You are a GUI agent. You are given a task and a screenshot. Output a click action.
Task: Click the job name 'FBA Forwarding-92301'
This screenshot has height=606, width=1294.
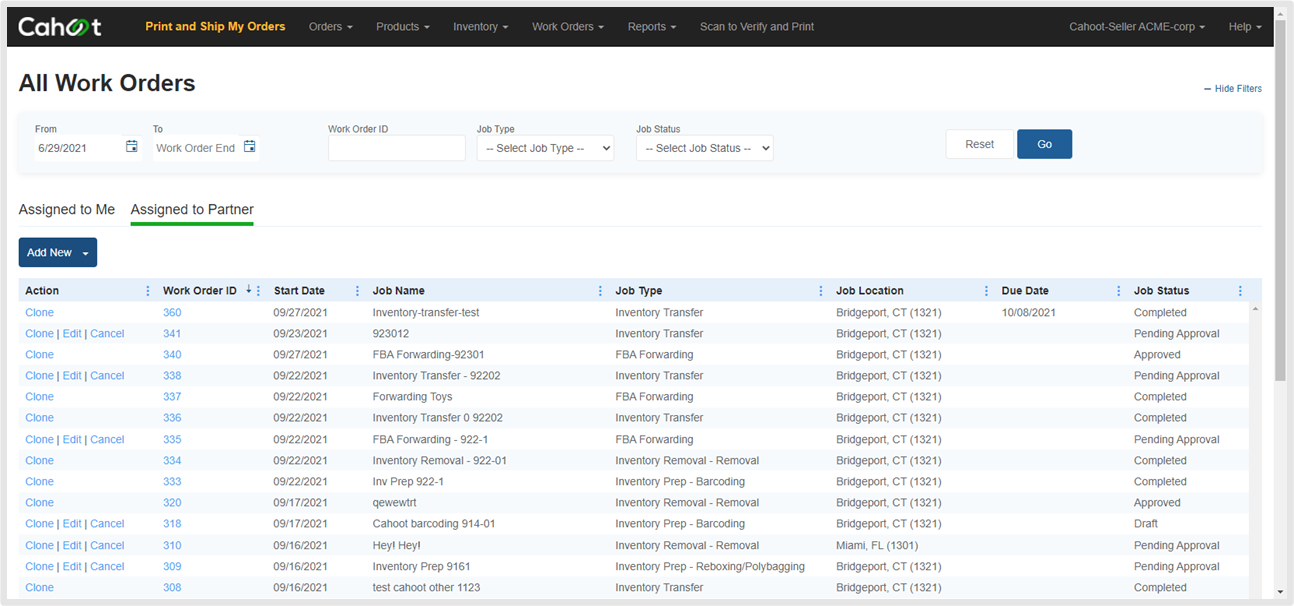click(429, 355)
